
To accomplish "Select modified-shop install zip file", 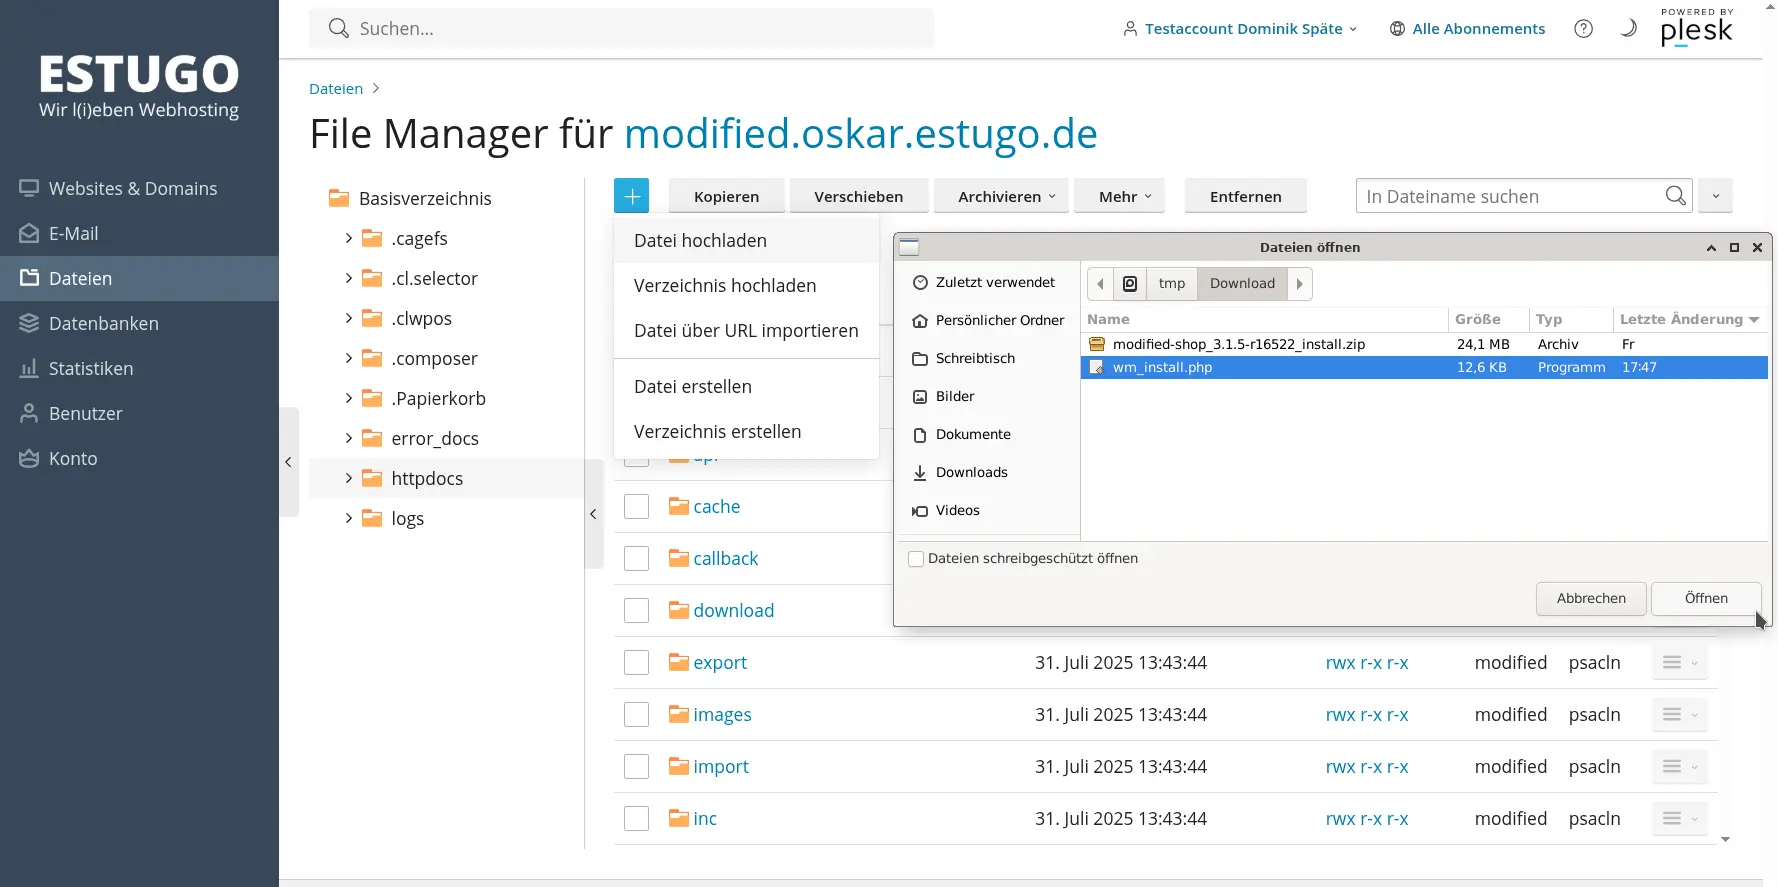I will click(1238, 344).
